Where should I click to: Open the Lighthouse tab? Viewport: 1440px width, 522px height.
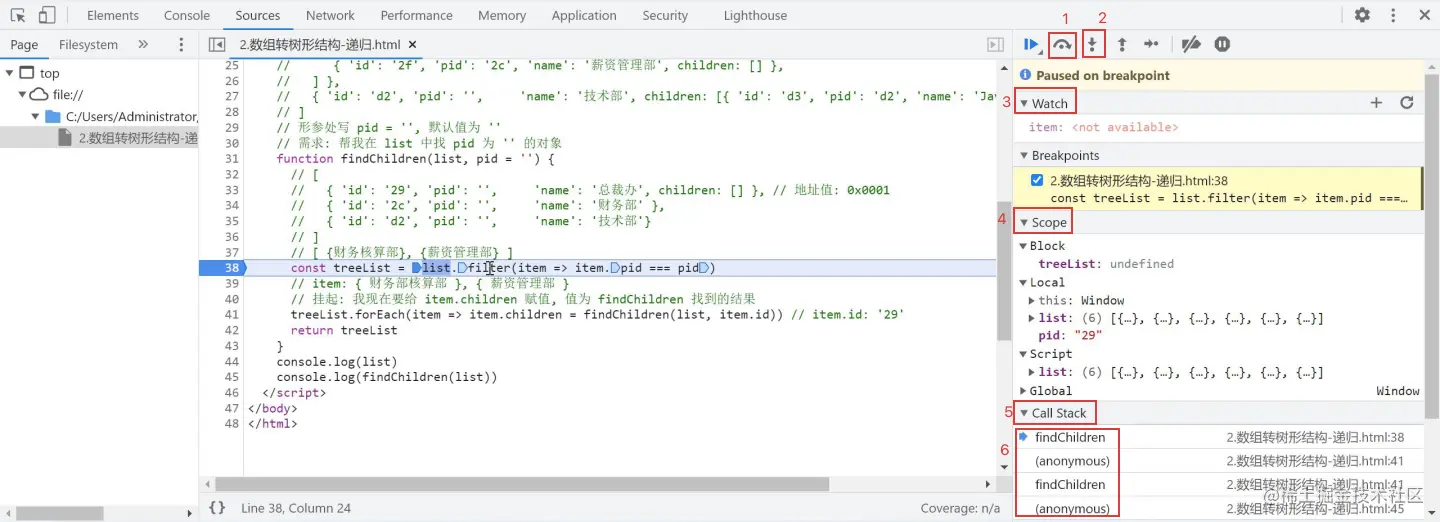click(x=755, y=15)
